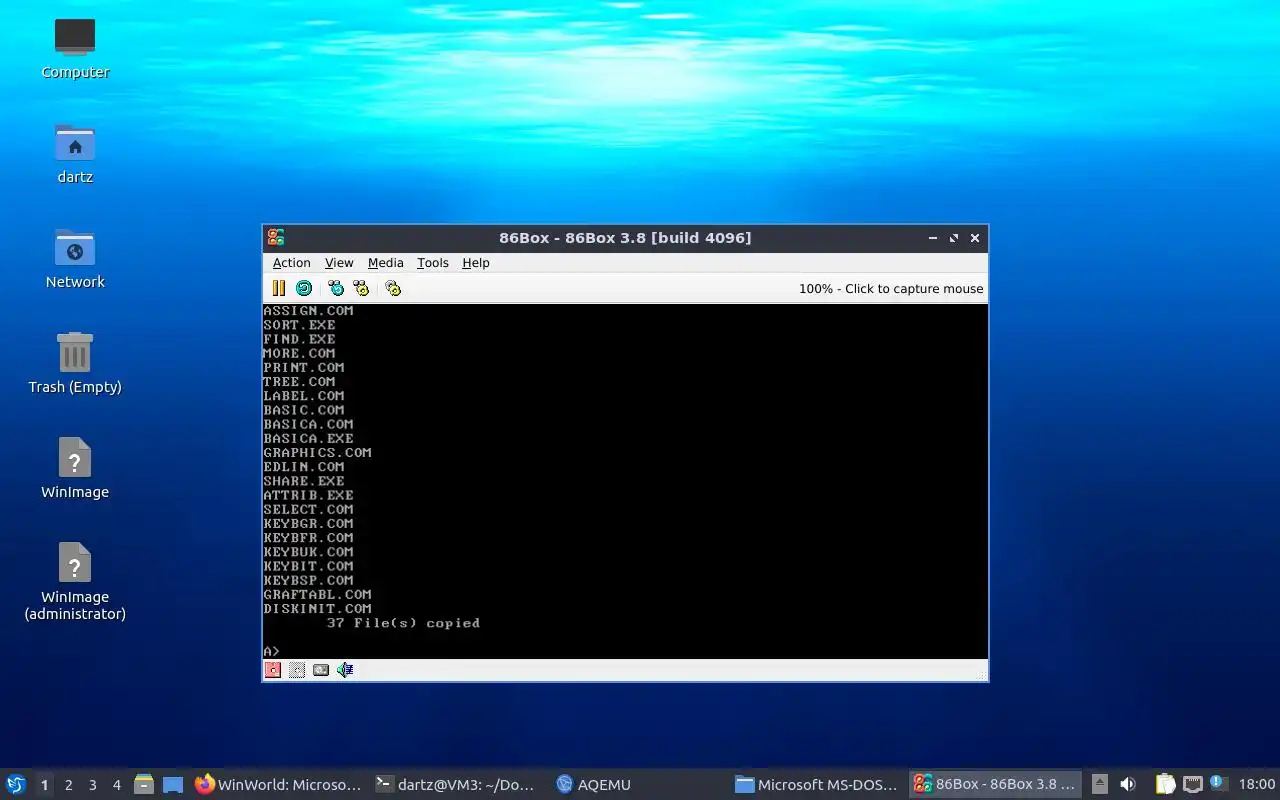Switch to Microsoft MS-DOS folder taskbar window

click(818, 784)
